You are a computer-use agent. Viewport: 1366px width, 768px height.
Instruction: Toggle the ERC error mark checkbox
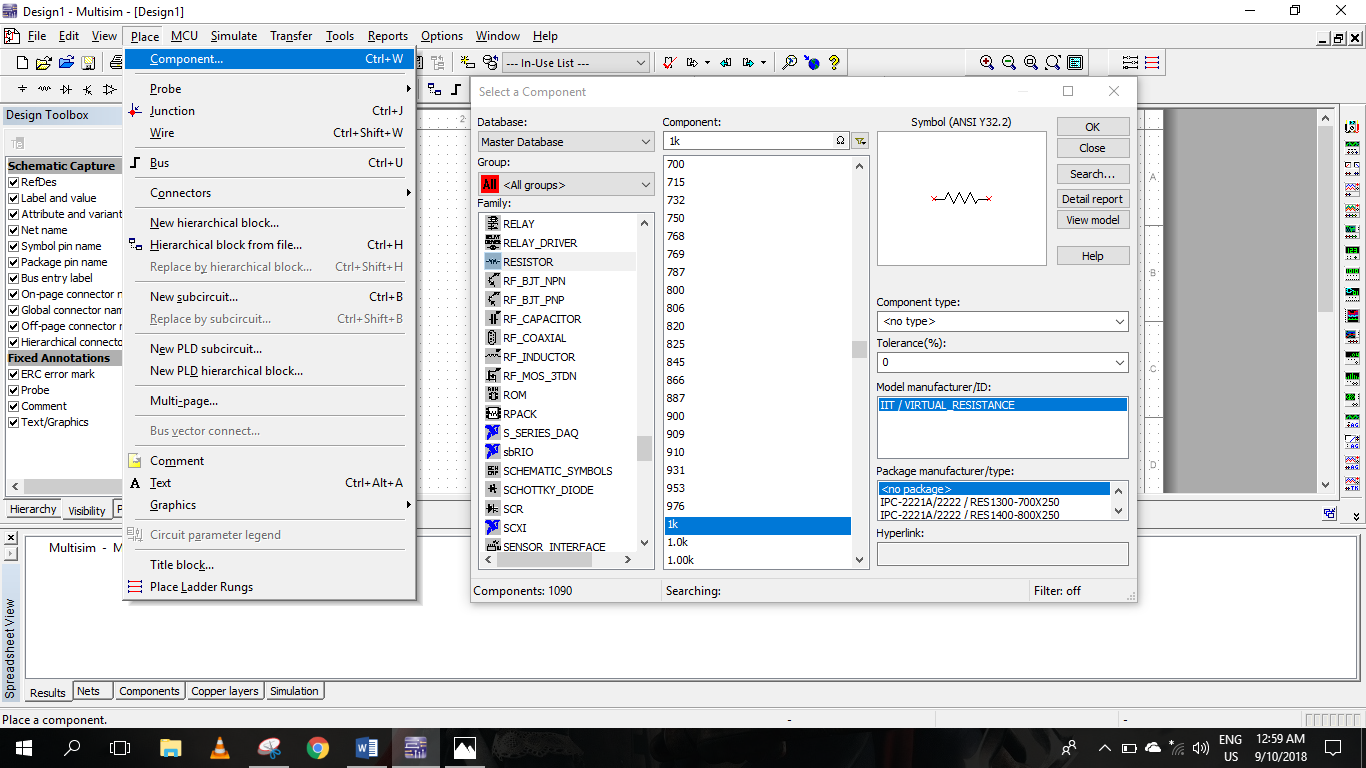[x=14, y=374]
